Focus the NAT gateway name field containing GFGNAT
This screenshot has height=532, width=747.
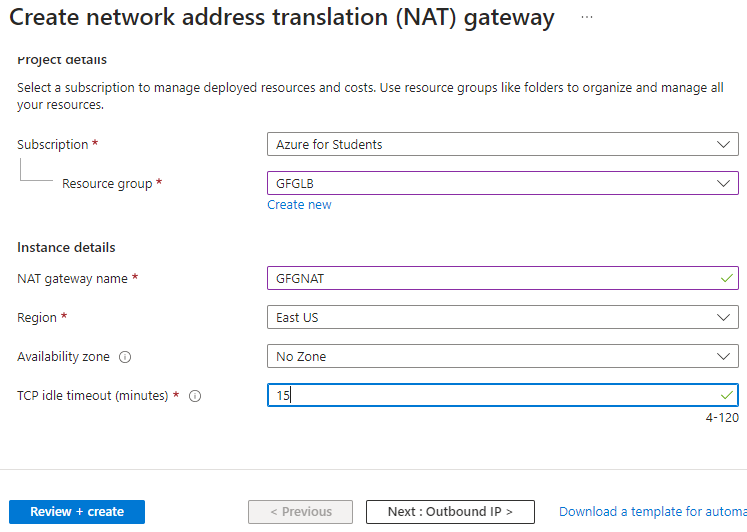pos(490,279)
